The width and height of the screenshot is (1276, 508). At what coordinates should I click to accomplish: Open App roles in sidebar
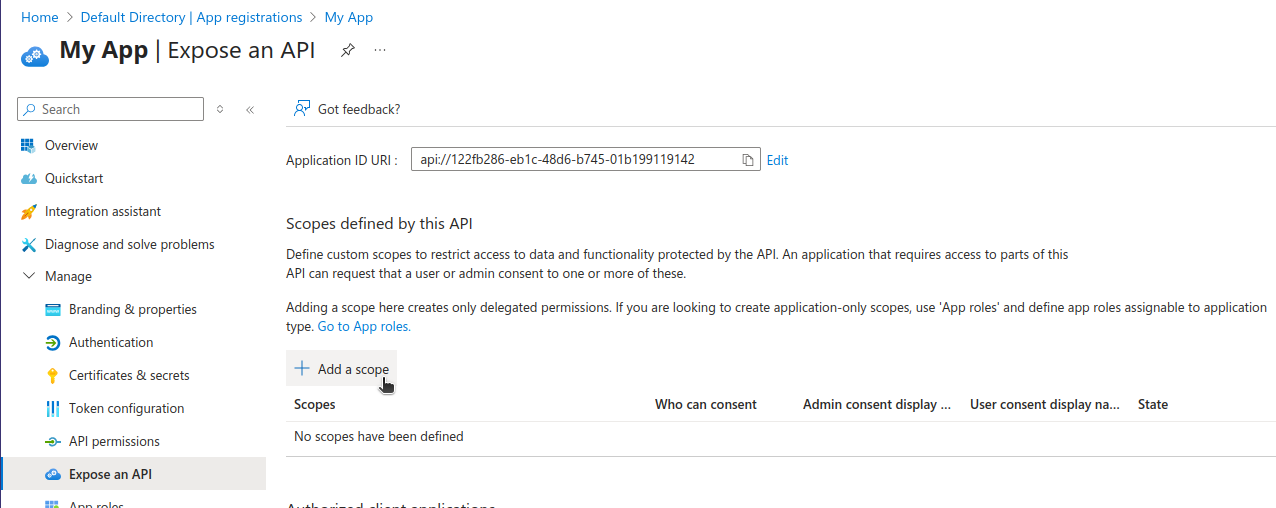[x=96, y=504]
